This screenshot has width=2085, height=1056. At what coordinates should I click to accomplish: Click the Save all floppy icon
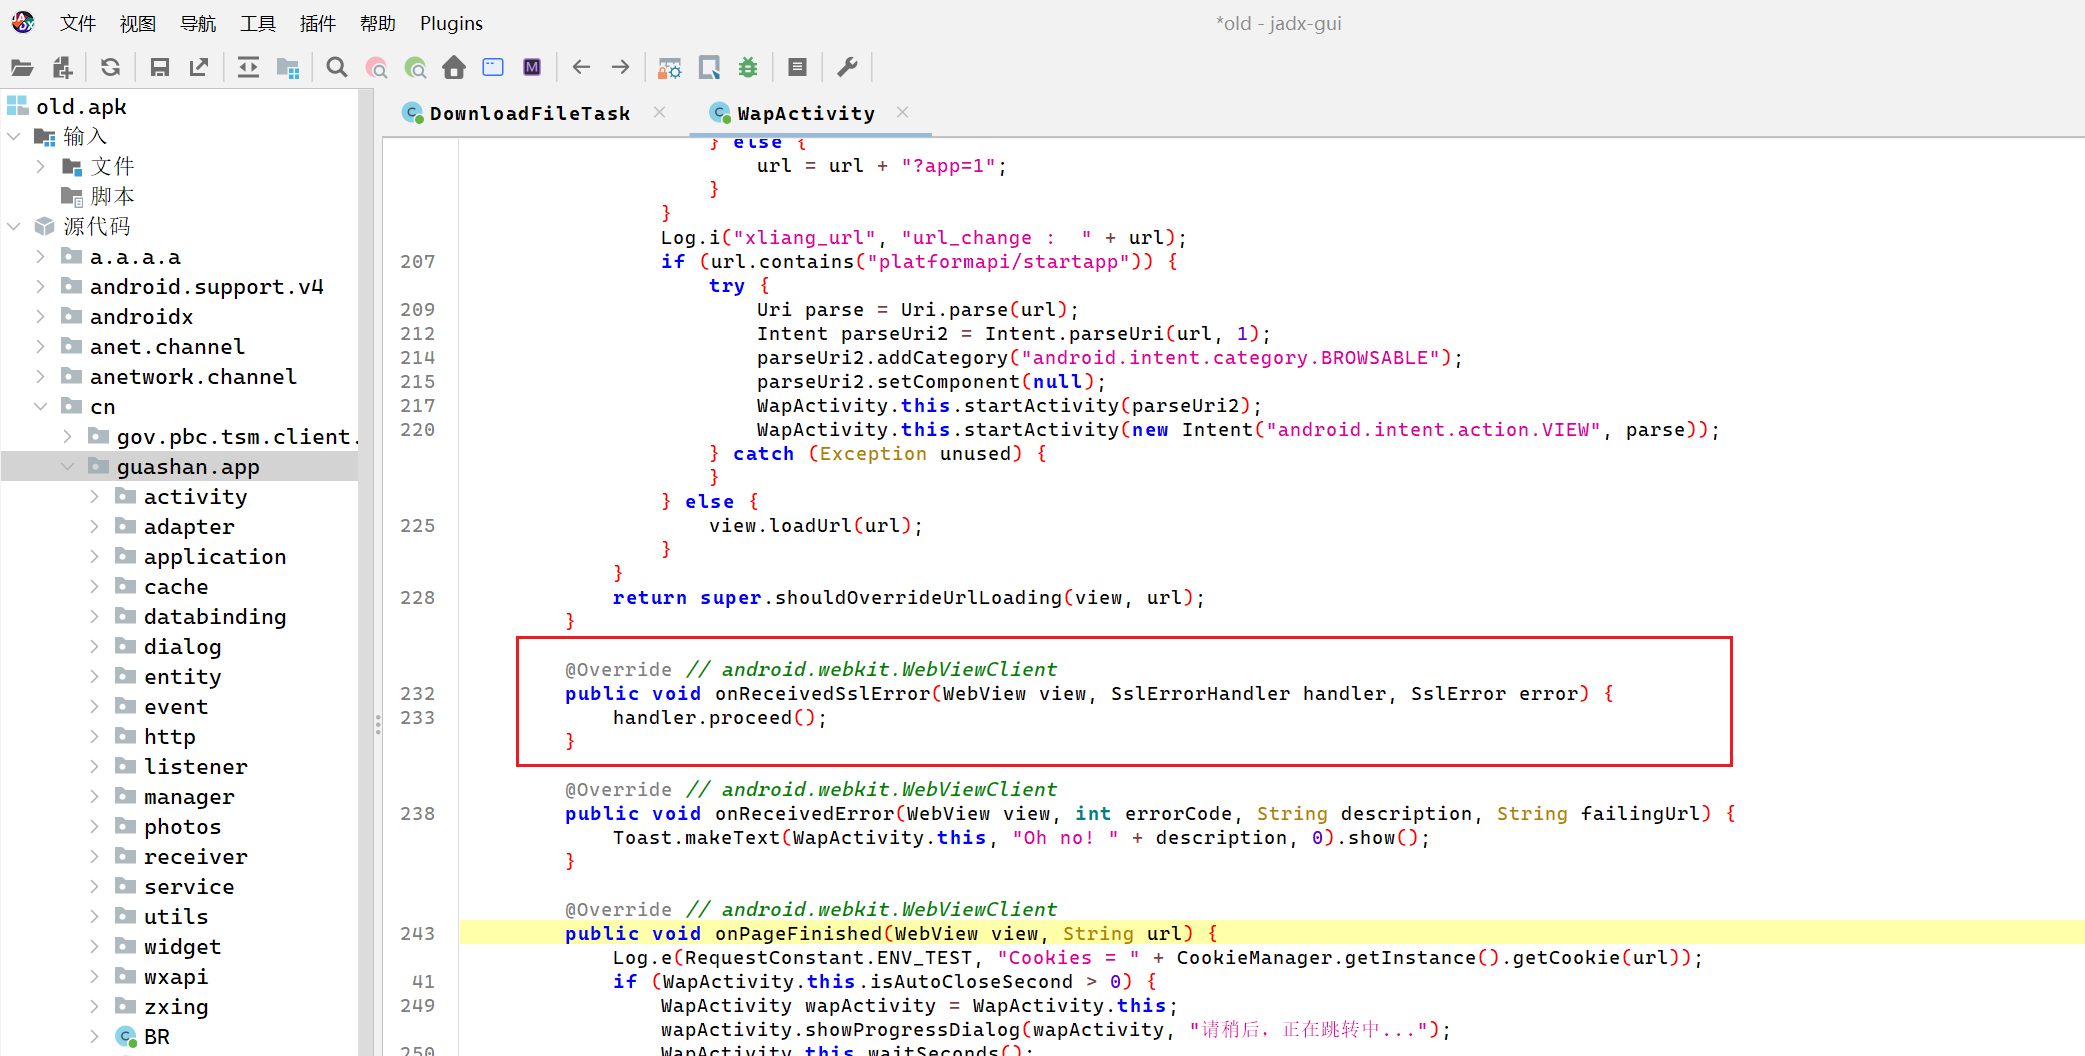[x=159, y=68]
